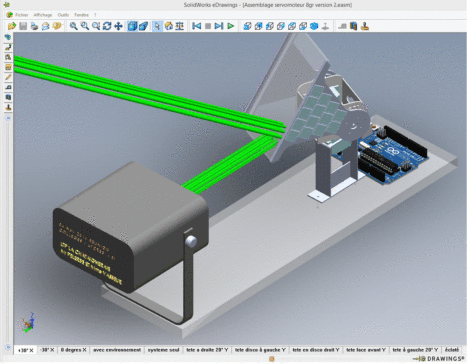This screenshot has height=364, width=467.
Task: Open the Affichage menu
Action: coord(43,15)
